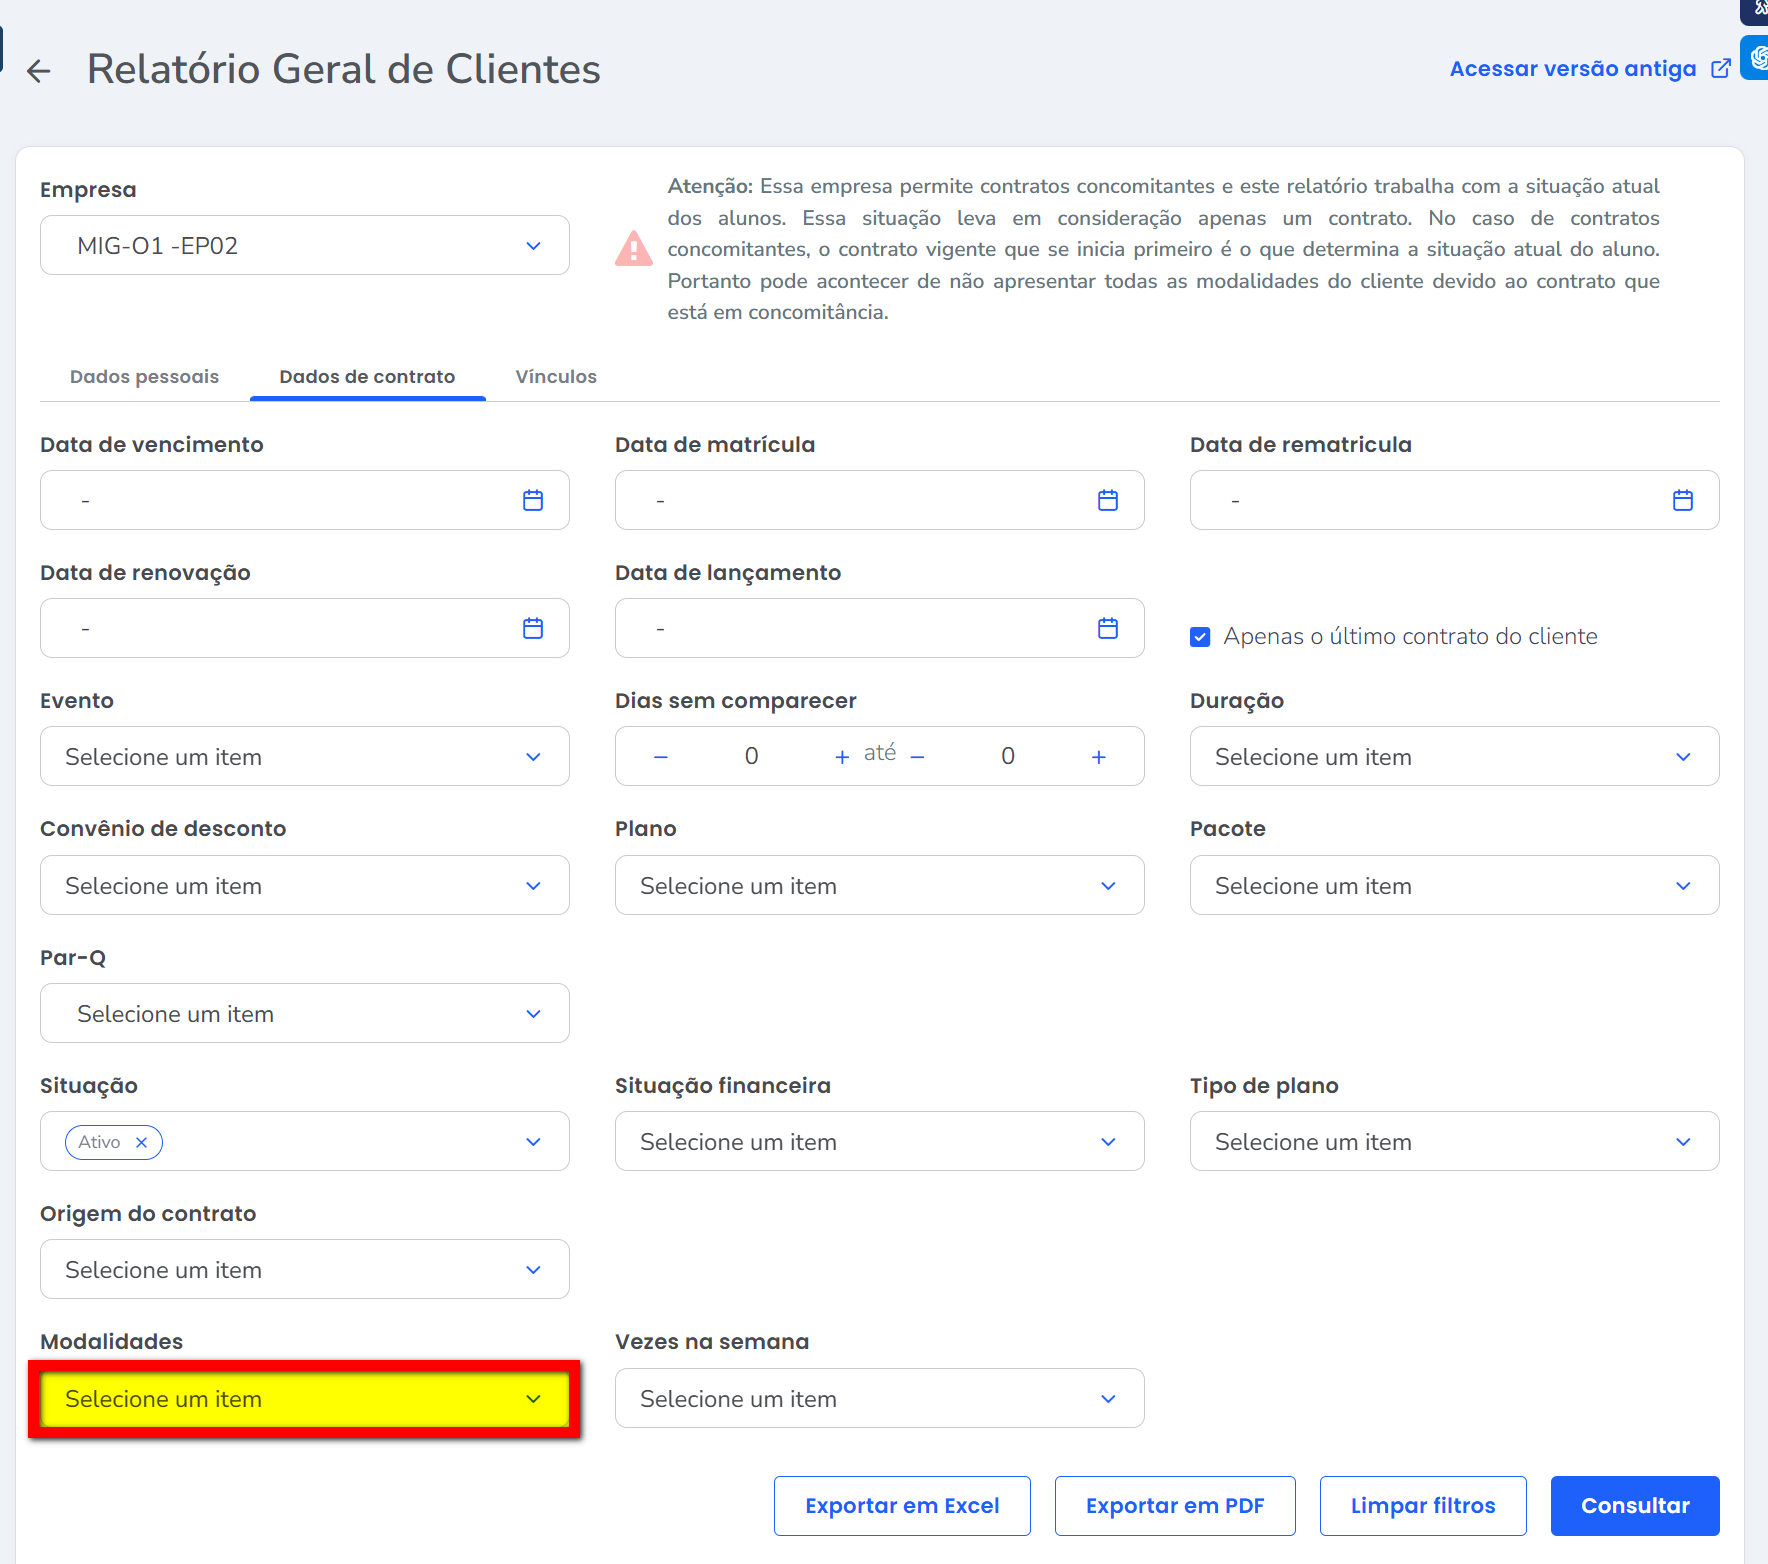Switch to the Vínculos tab
This screenshot has height=1564, width=1768.
pyautogui.click(x=556, y=377)
